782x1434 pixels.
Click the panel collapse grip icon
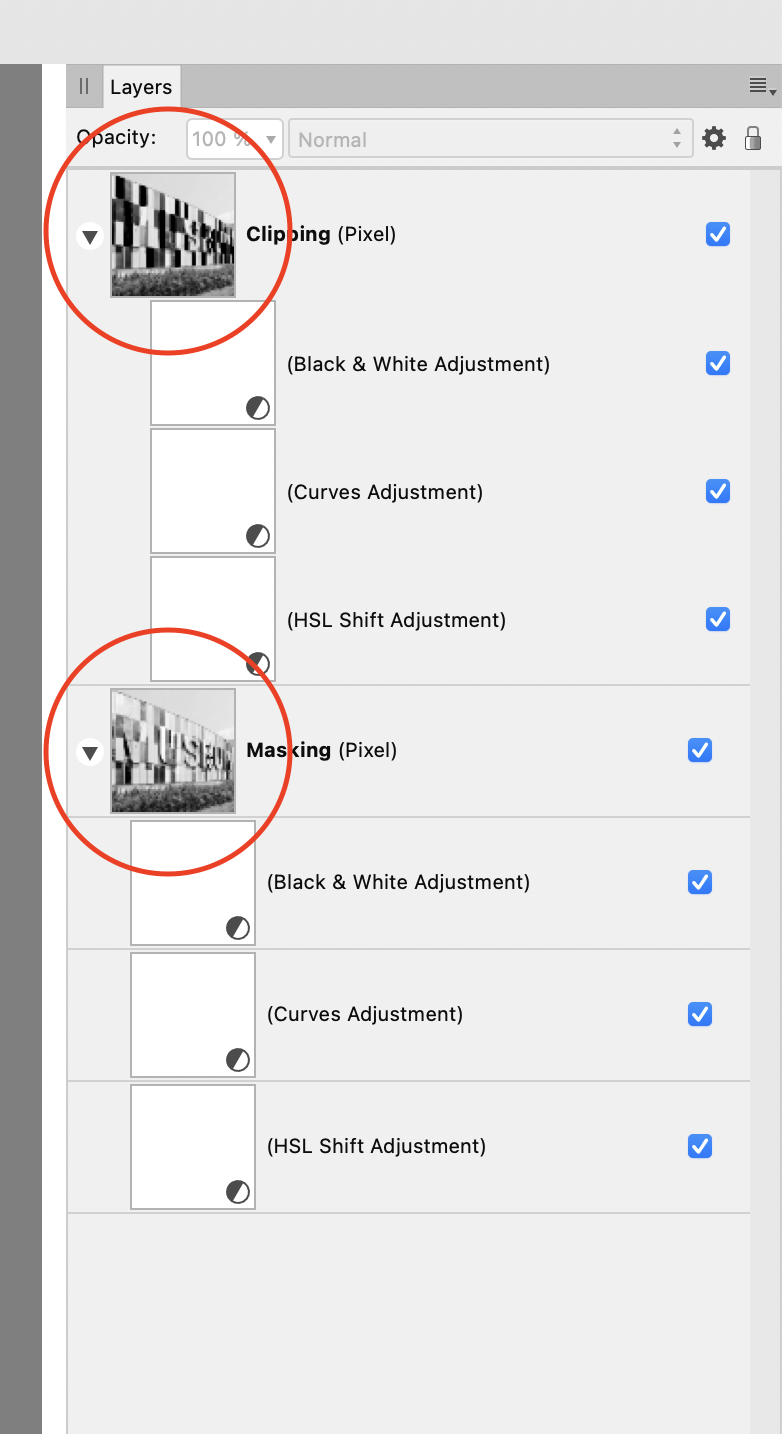(84, 87)
